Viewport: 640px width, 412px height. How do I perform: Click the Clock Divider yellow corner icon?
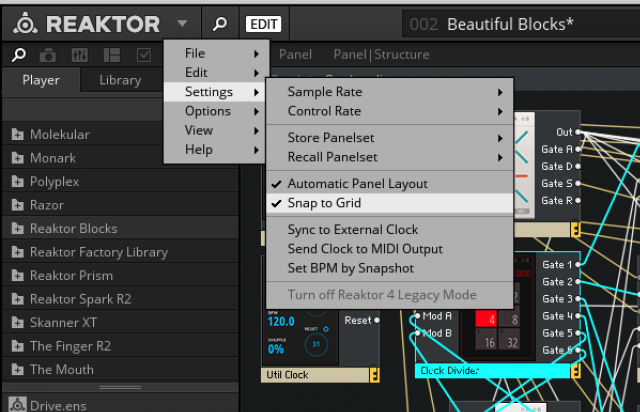coord(575,371)
